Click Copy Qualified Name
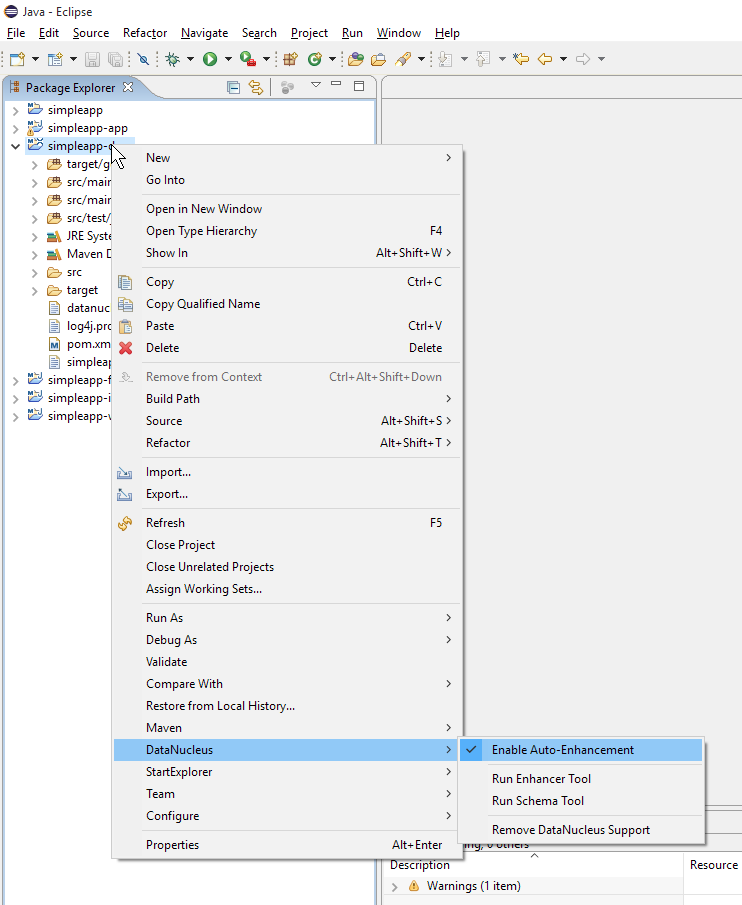The width and height of the screenshot is (742, 905). click(x=287, y=304)
